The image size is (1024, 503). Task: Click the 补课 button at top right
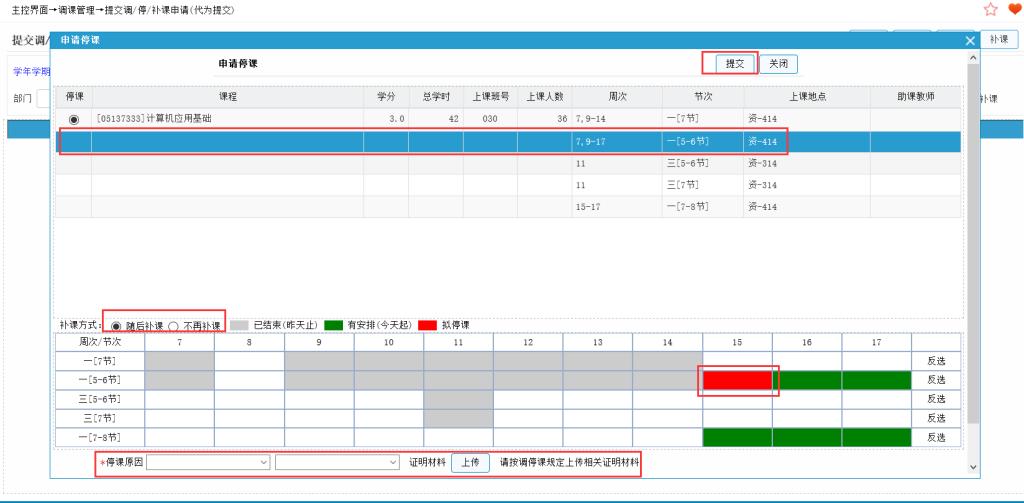[x=996, y=39]
